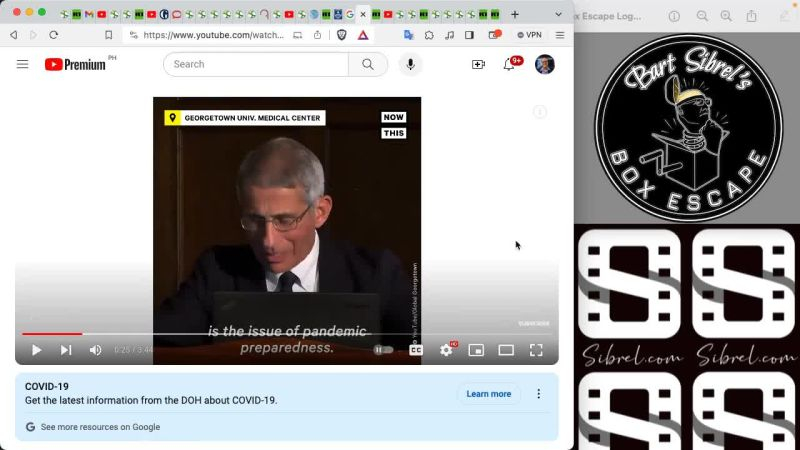Open the video settings gear

tap(446, 350)
